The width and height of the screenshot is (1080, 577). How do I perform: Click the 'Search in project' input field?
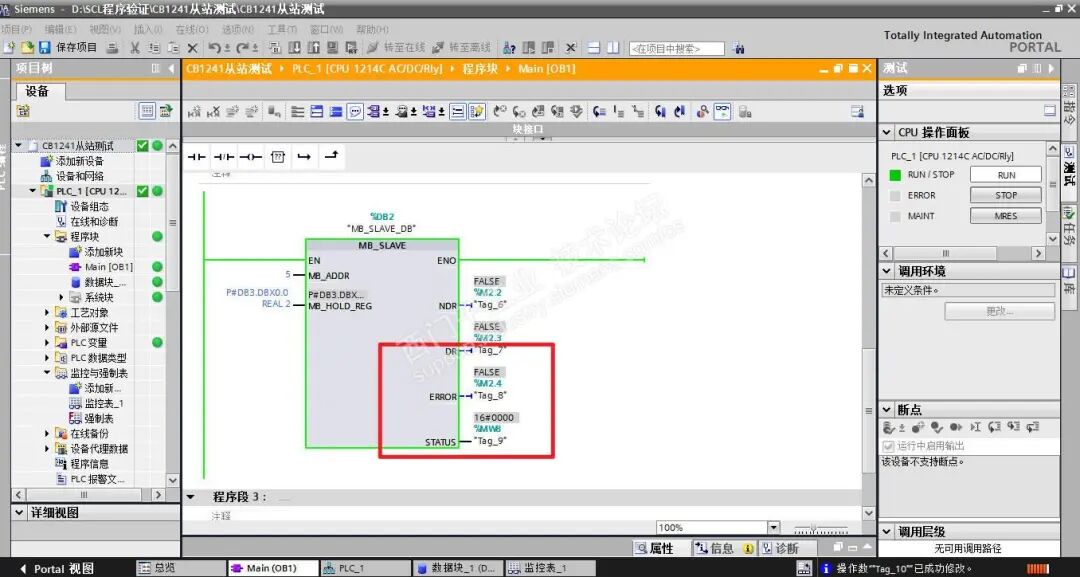(x=676, y=48)
